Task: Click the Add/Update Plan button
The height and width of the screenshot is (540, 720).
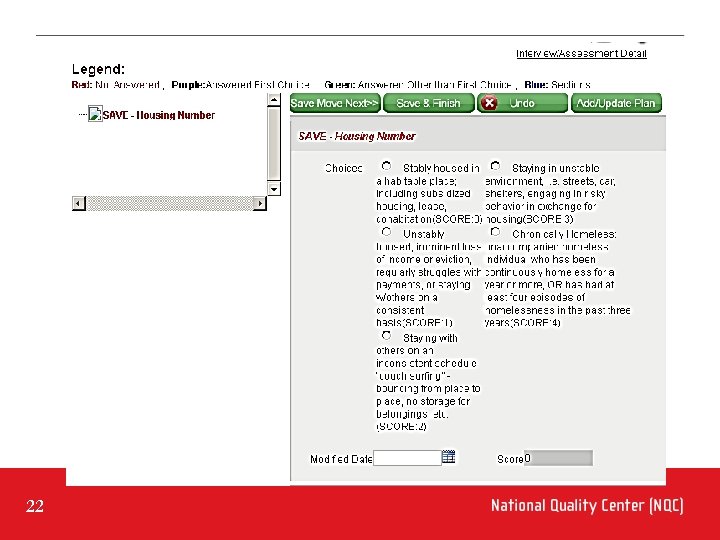Action: pyautogui.click(x=616, y=103)
